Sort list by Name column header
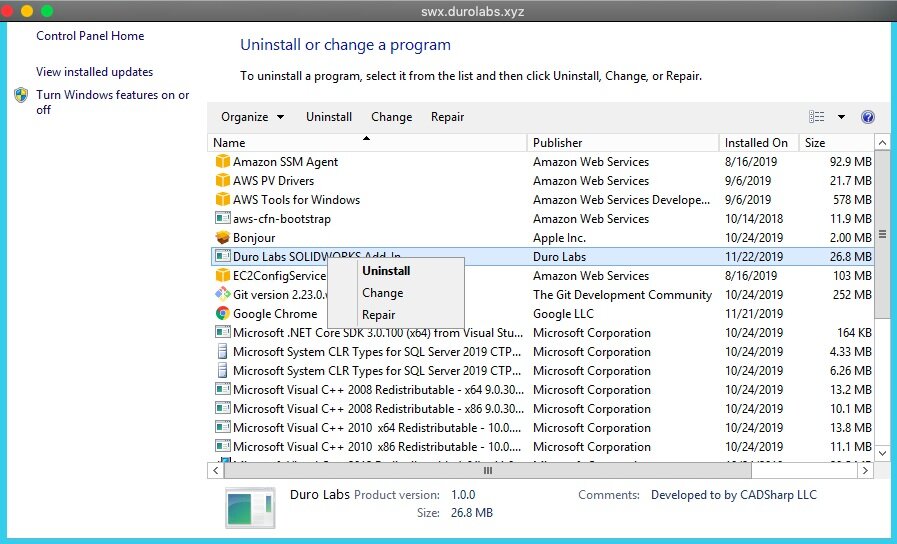This screenshot has height=544, width=897. (x=366, y=143)
